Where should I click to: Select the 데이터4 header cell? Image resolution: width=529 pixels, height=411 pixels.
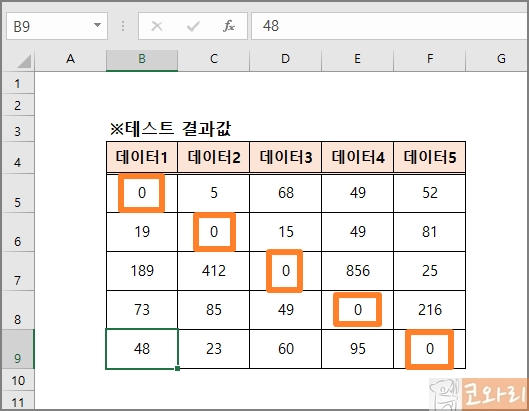click(x=357, y=157)
